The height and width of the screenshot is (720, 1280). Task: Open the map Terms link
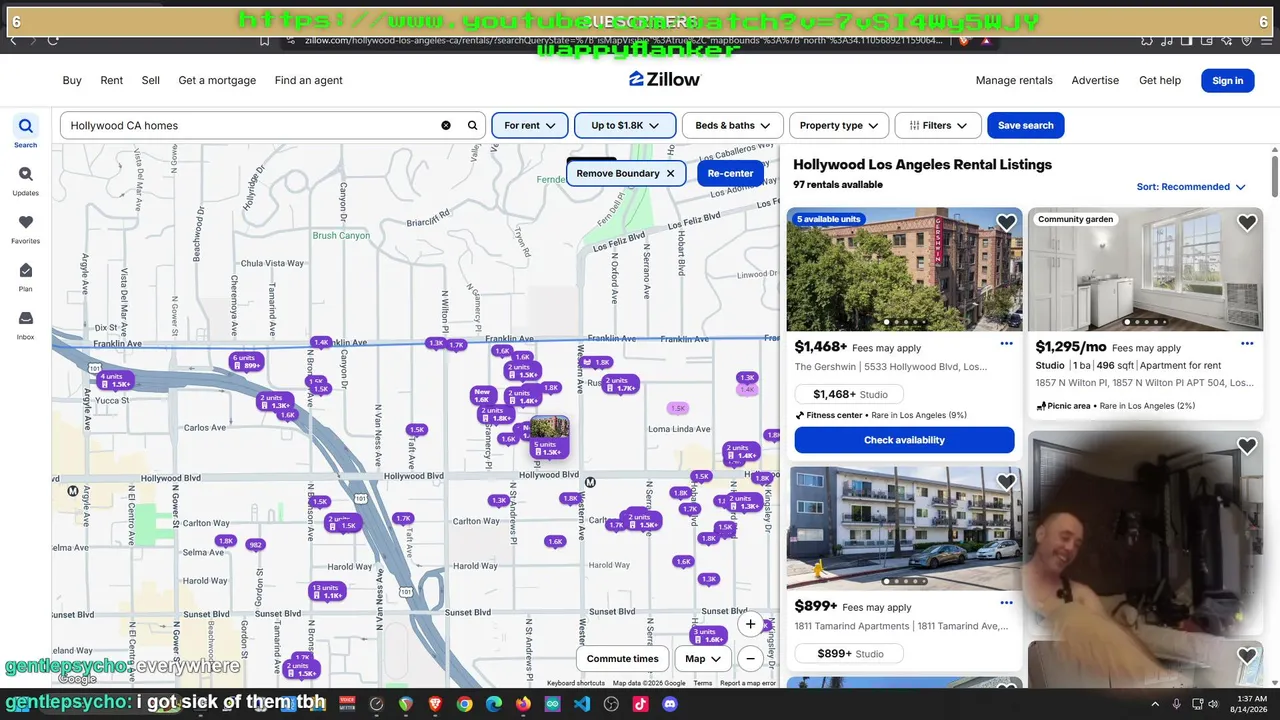[703, 684]
